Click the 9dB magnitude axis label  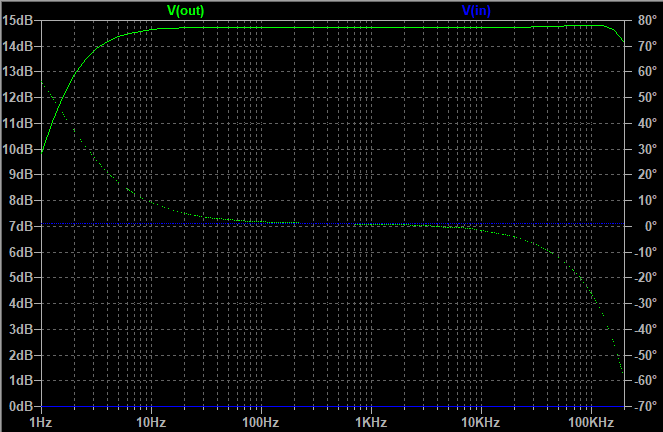(21, 174)
